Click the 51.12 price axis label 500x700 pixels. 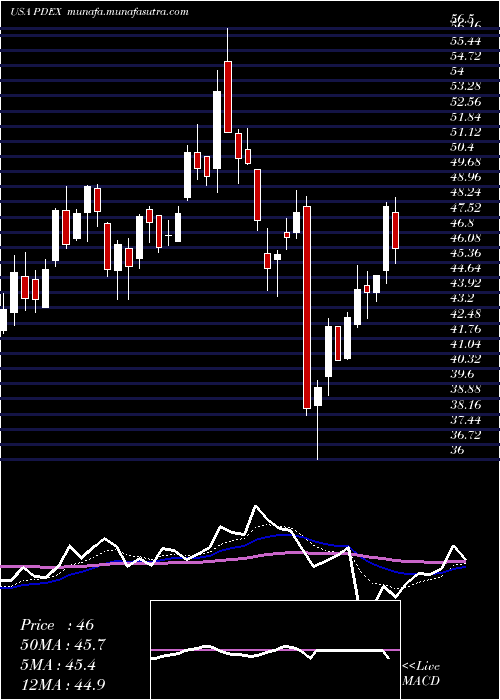(466, 132)
